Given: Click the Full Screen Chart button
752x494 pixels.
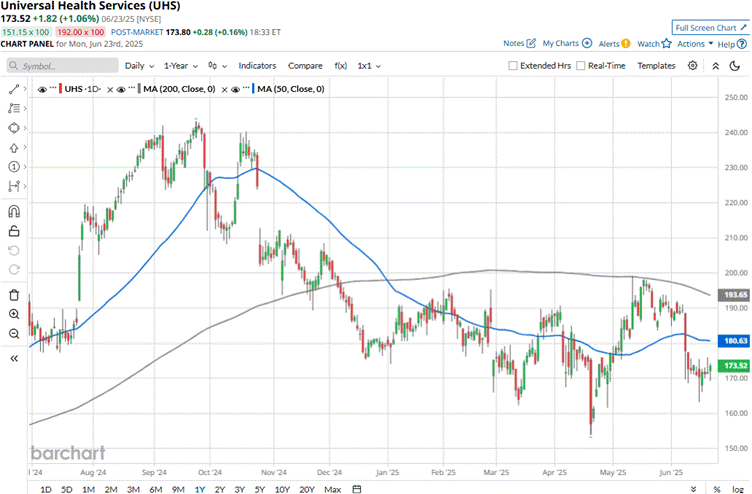Looking at the screenshot, I should [708, 28].
